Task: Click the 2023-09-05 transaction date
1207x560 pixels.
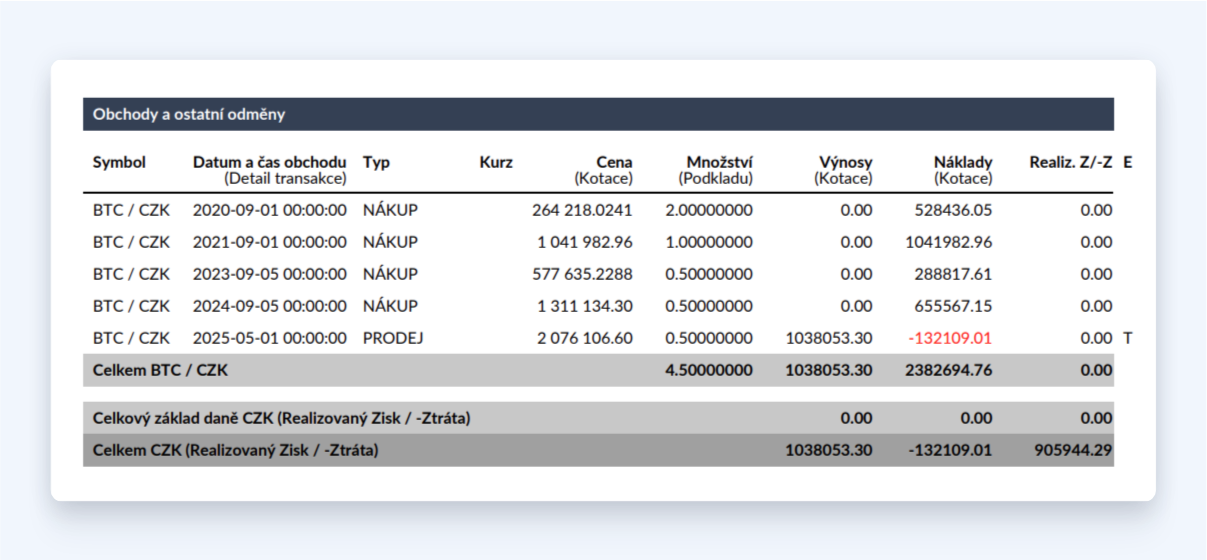Action: point(270,274)
